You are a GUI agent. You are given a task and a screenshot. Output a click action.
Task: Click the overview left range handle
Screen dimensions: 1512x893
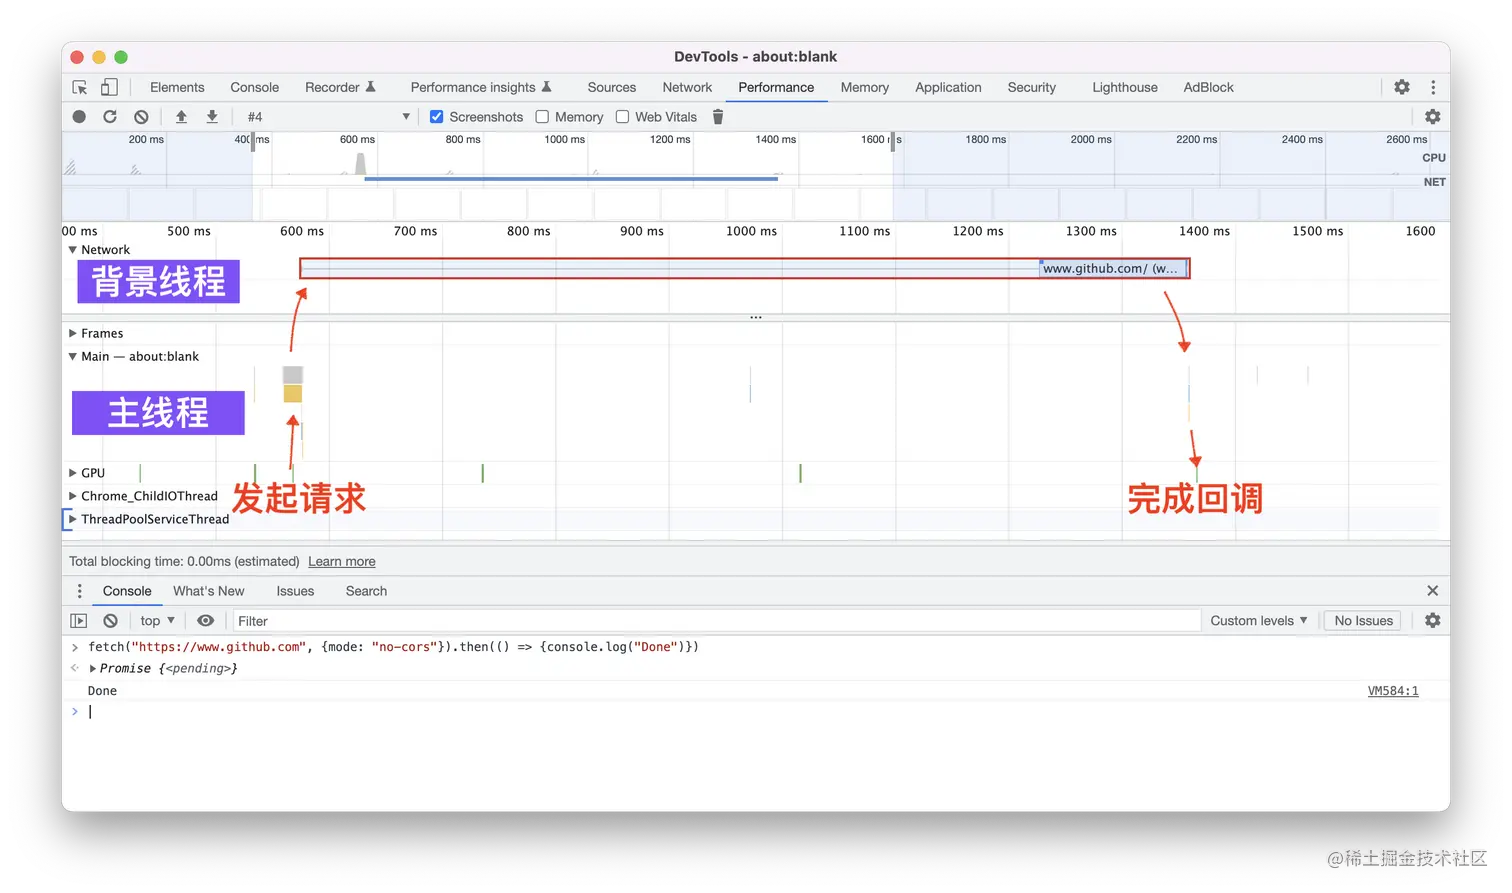pos(253,141)
